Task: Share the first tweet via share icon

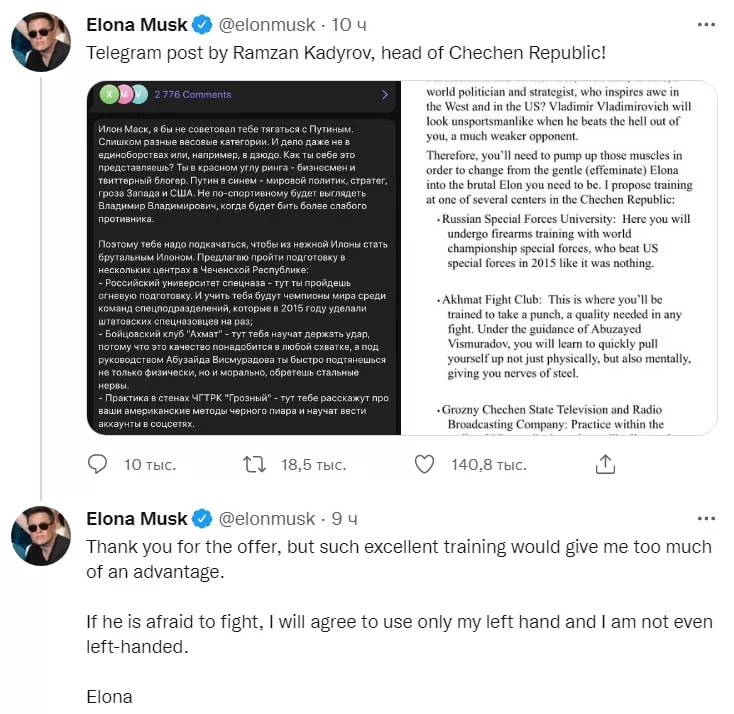Action: tap(605, 464)
